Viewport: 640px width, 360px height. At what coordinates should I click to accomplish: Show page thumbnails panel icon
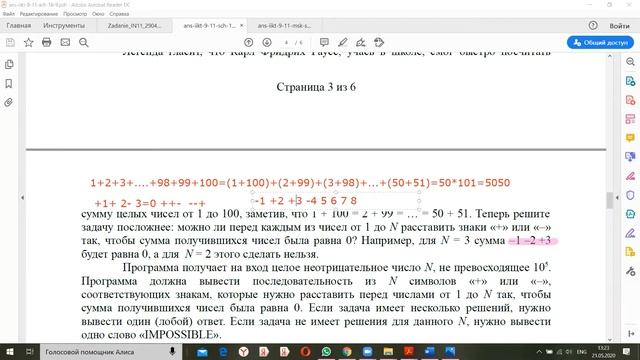(x=9, y=64)
